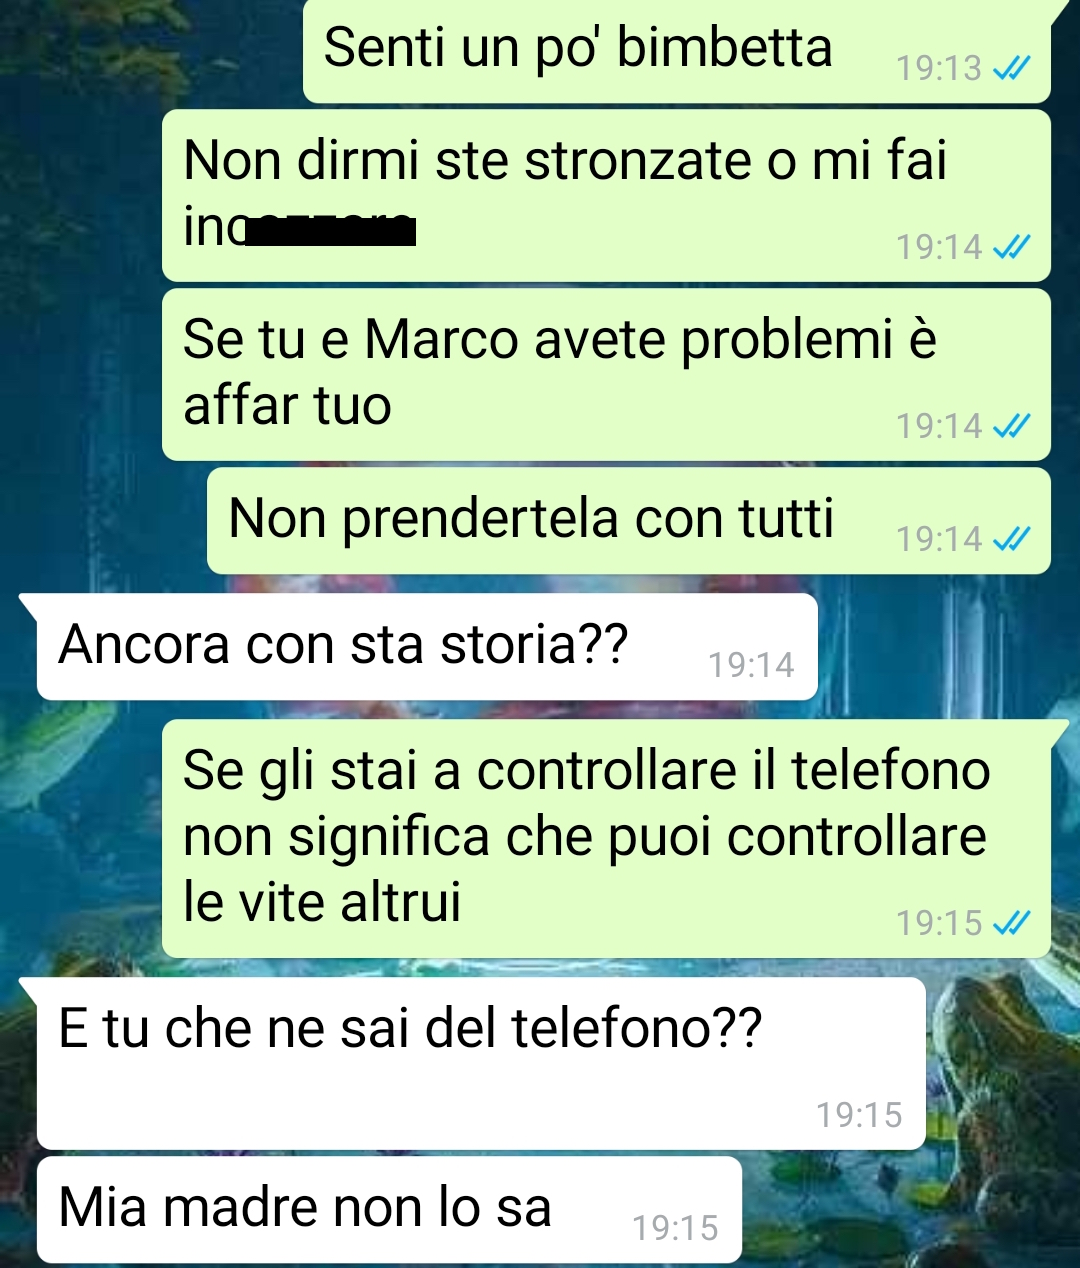Tap the 'Se gli stai a controllare il telefono' bubble
1080x1268 pixels.
pos(606,839)
